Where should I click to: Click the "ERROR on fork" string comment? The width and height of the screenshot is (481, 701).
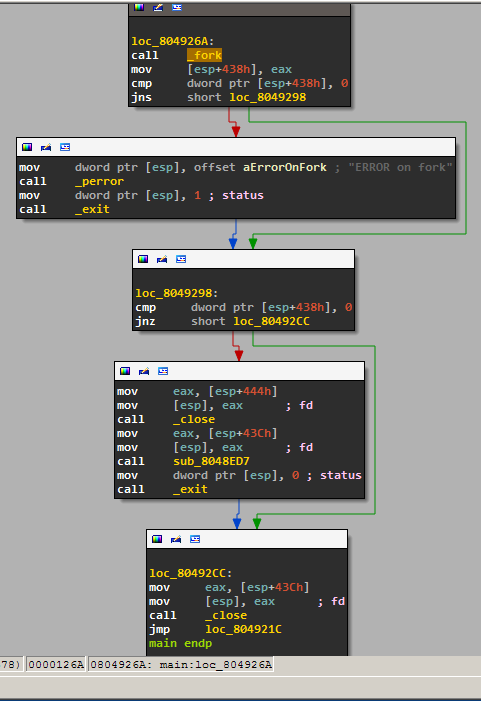coord(400,167)
